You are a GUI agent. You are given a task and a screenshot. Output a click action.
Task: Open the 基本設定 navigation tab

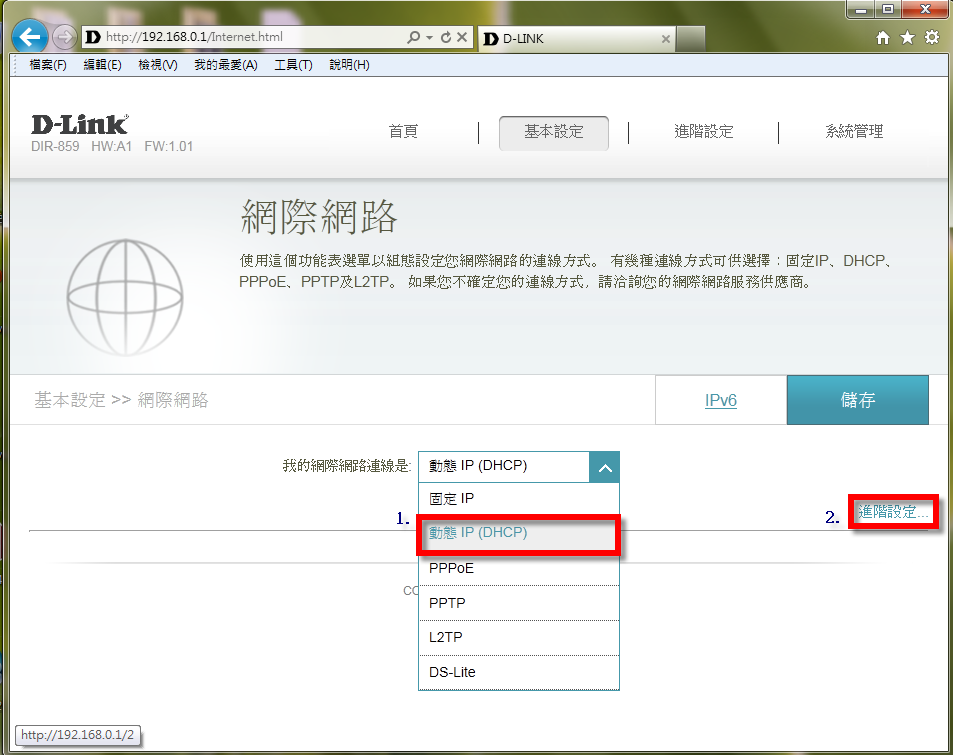553,132
